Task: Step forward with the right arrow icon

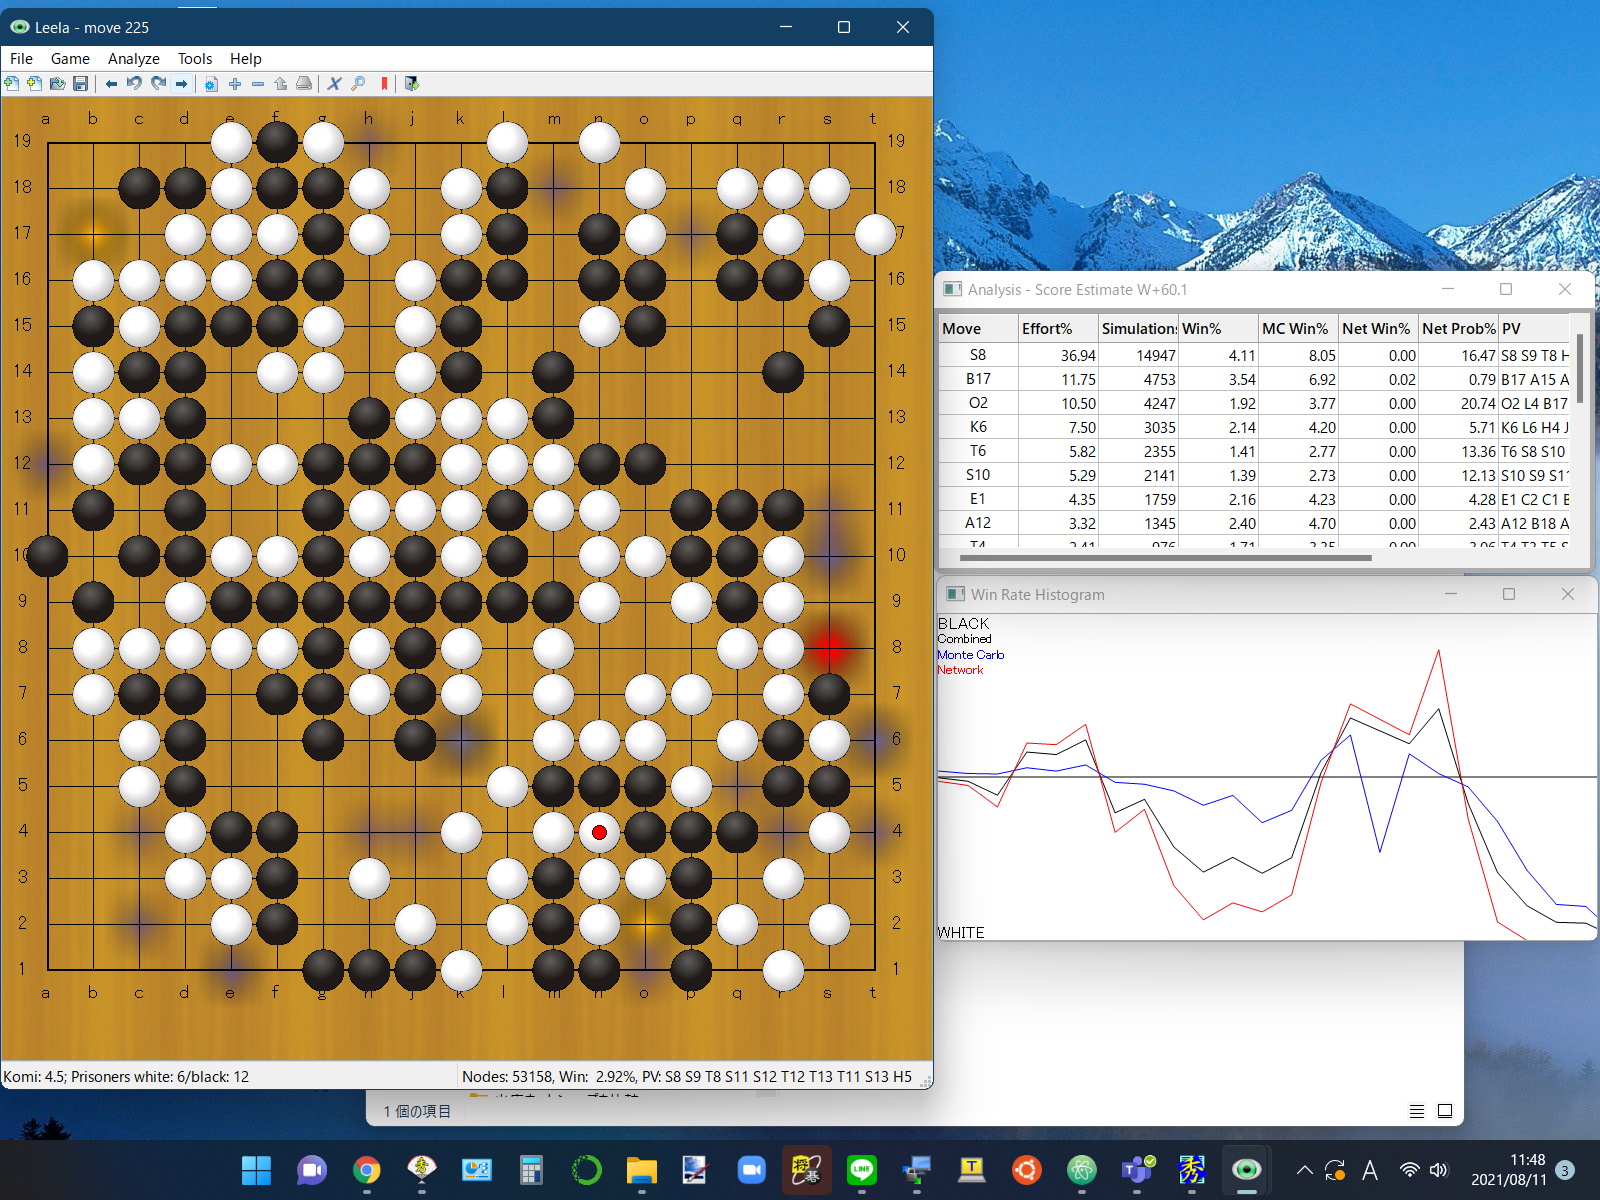Action: tap(181, 84)
